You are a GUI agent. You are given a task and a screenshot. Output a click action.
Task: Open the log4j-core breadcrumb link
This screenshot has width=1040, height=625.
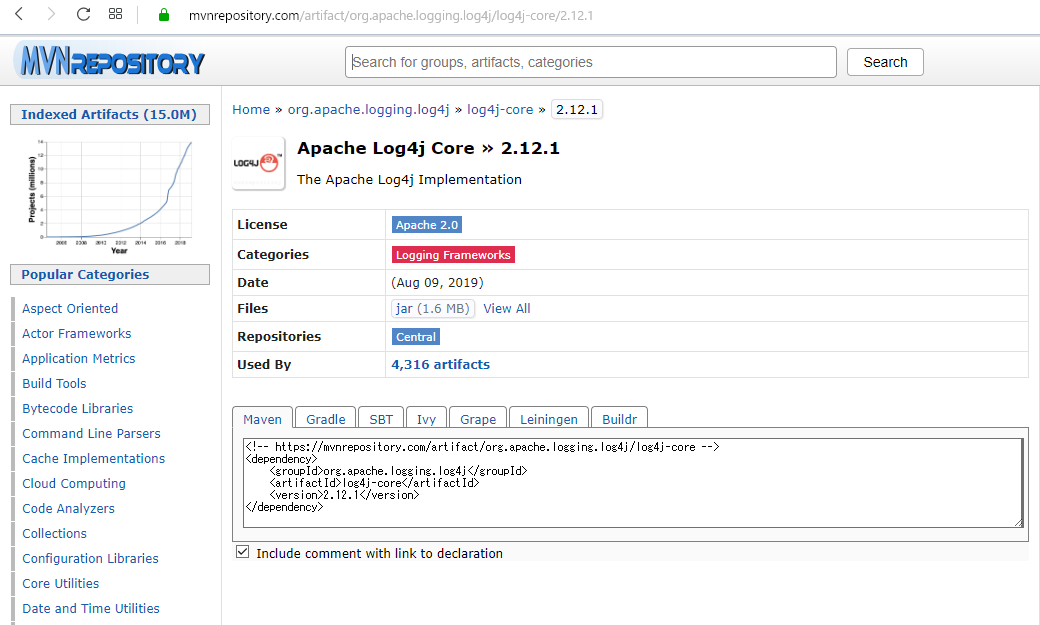[x=500, y=109]
